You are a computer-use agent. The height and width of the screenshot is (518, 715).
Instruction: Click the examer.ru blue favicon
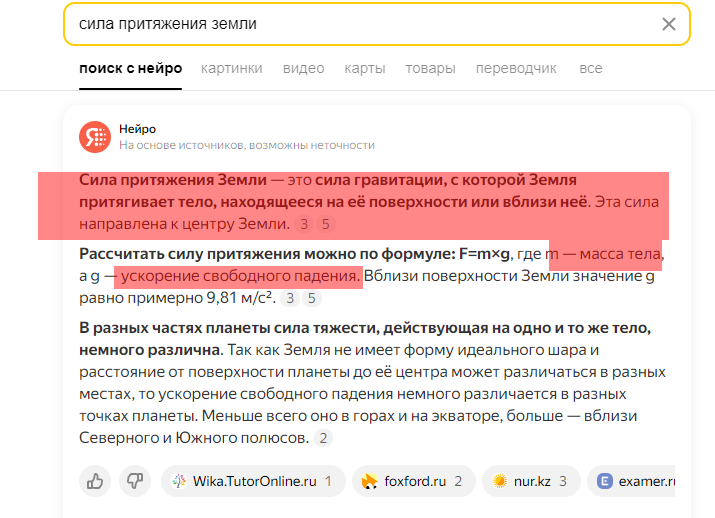pos(605,481)
